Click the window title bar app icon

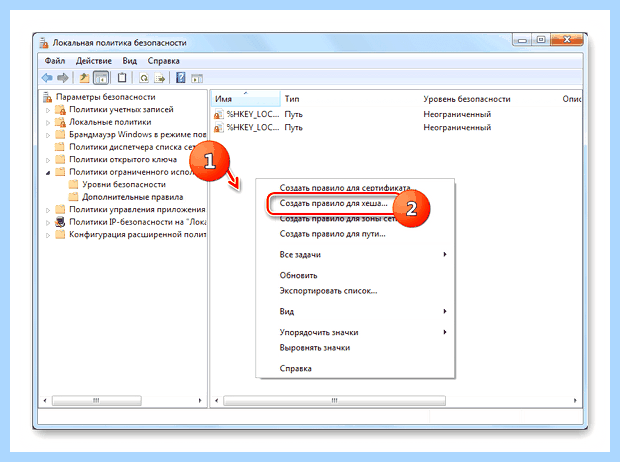click(x=44, y=43)
